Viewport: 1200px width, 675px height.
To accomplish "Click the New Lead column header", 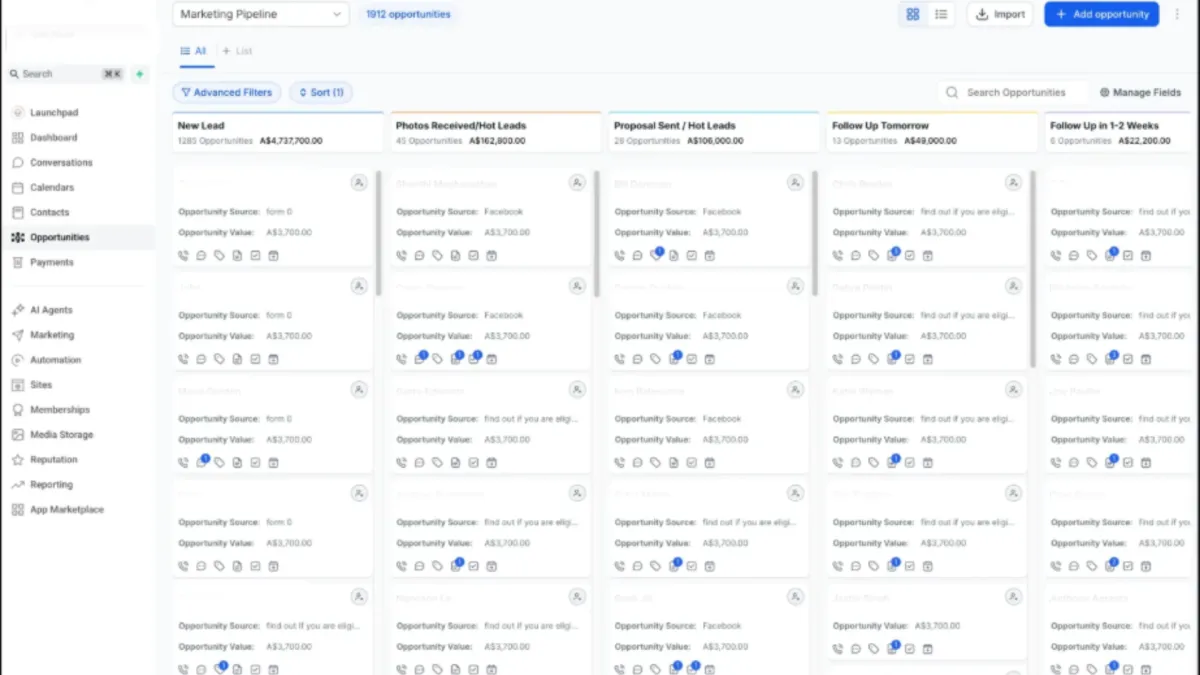I will coord(277,133).
